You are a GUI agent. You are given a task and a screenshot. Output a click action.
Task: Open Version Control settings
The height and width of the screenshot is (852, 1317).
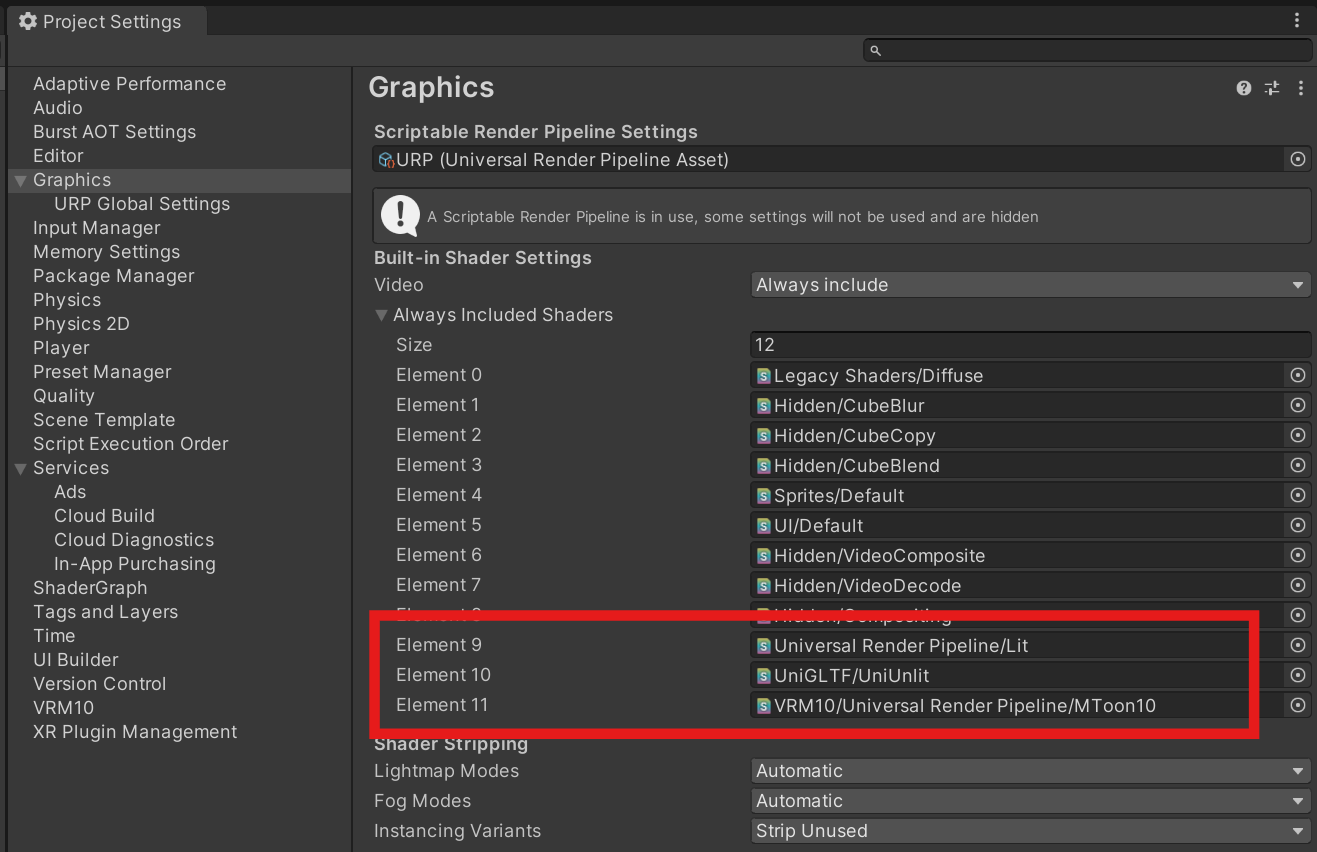[99, 684]
